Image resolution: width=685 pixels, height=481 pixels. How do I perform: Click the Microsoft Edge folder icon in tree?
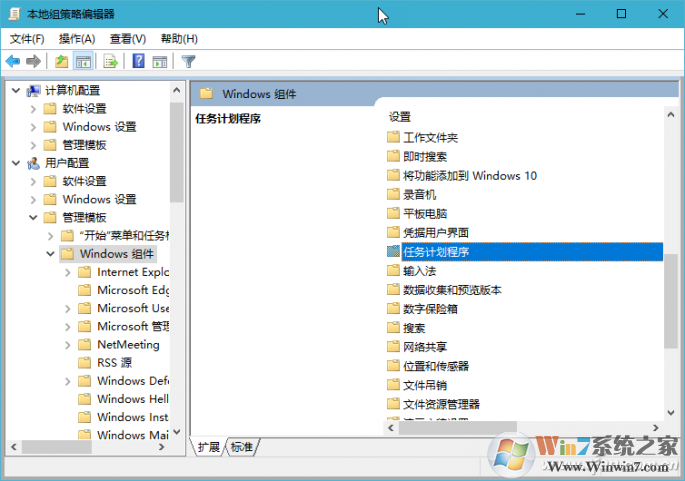click(x=84, y=290)
